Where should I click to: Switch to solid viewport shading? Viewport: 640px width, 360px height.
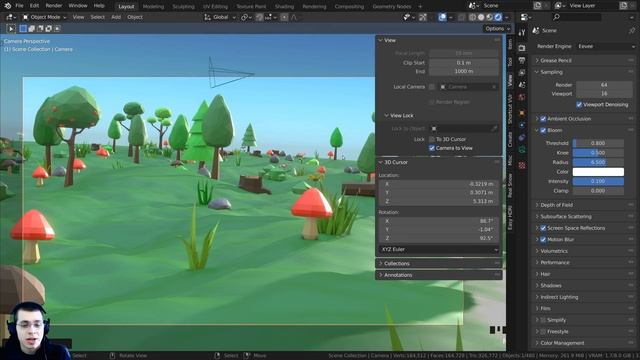click(x=481, y=17)
